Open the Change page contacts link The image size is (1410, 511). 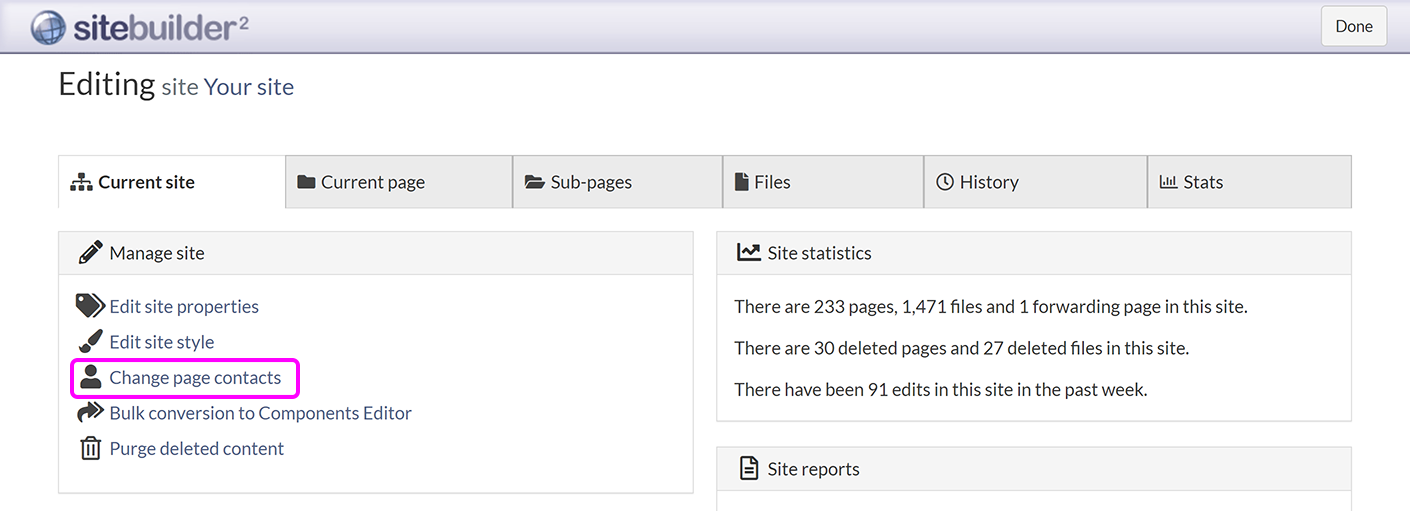(195, 378)
